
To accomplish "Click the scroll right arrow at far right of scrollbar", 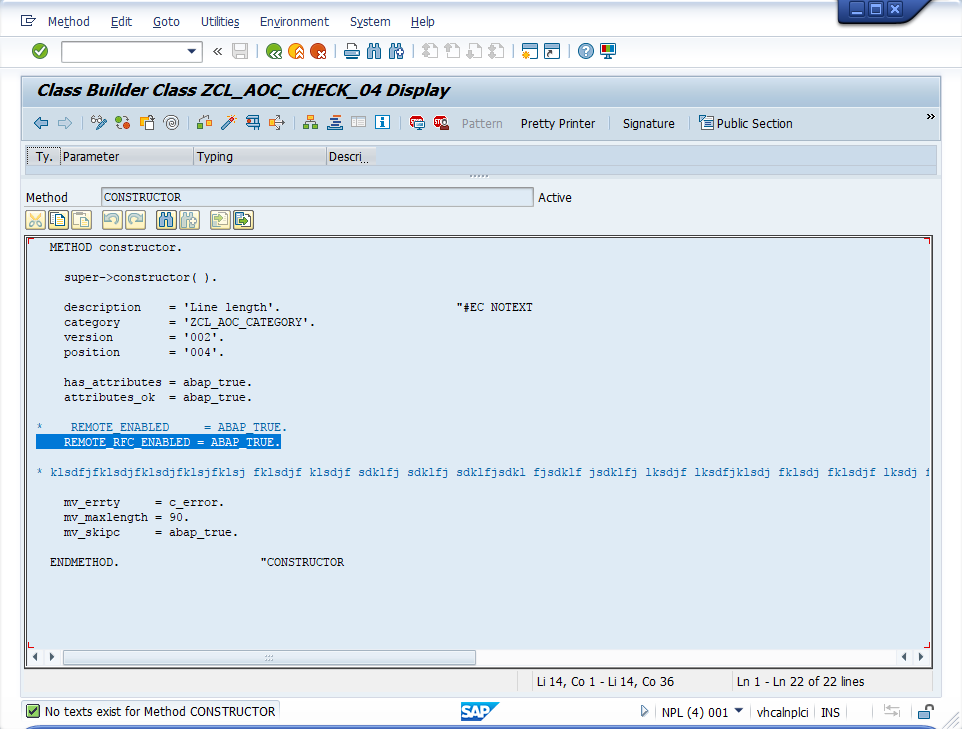I will (x=920, y=657).
